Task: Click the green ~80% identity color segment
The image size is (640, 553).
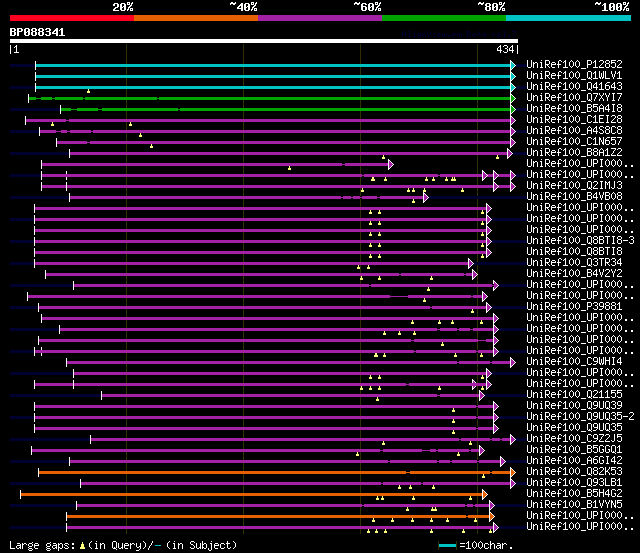Action: 444,18
